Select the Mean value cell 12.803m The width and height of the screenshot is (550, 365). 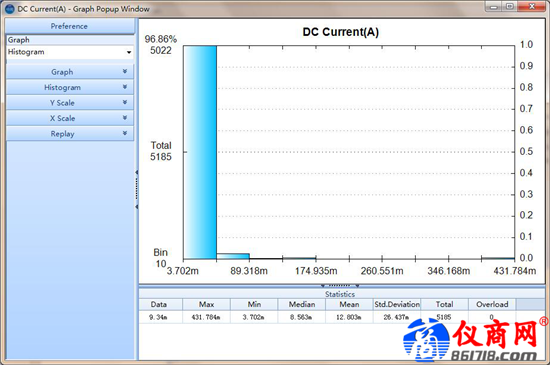tap(349, 317)
